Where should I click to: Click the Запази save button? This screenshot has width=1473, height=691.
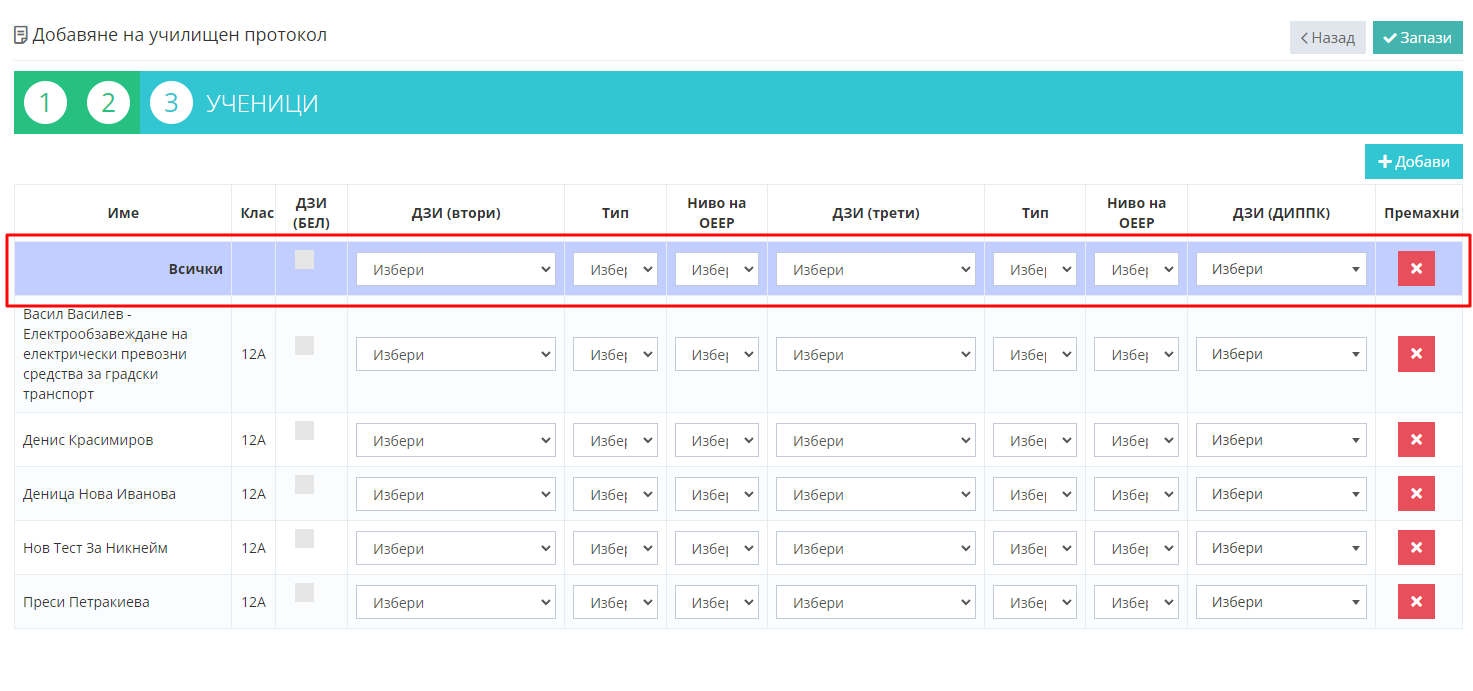(x=1417, y=38)
